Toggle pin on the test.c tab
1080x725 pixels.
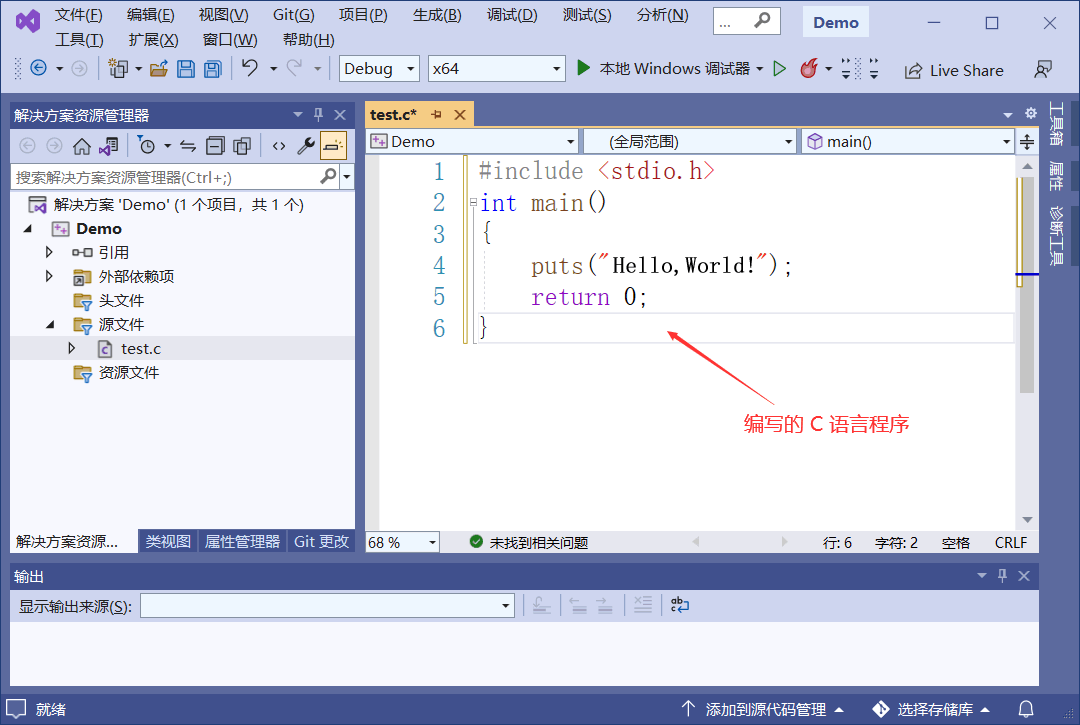point(436,115)
